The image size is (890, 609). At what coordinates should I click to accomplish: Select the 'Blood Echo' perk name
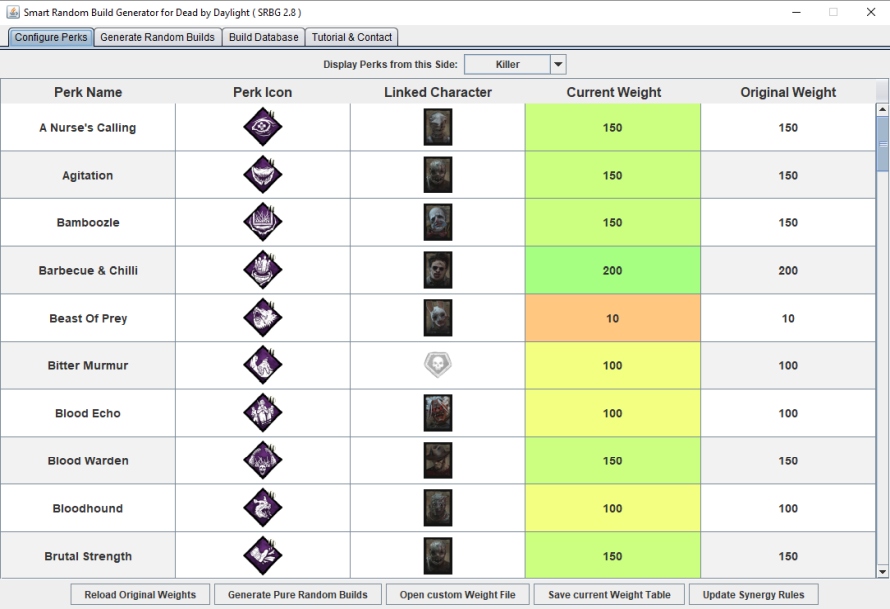pos(88,413)
